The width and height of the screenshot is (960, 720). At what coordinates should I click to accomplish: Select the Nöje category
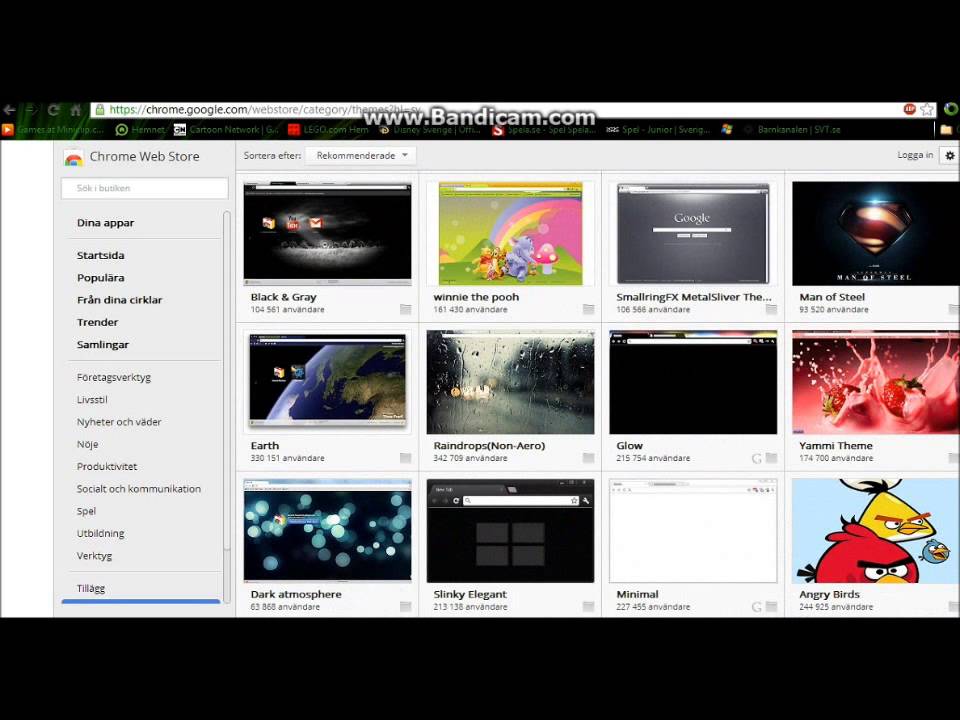coord(88,444)
